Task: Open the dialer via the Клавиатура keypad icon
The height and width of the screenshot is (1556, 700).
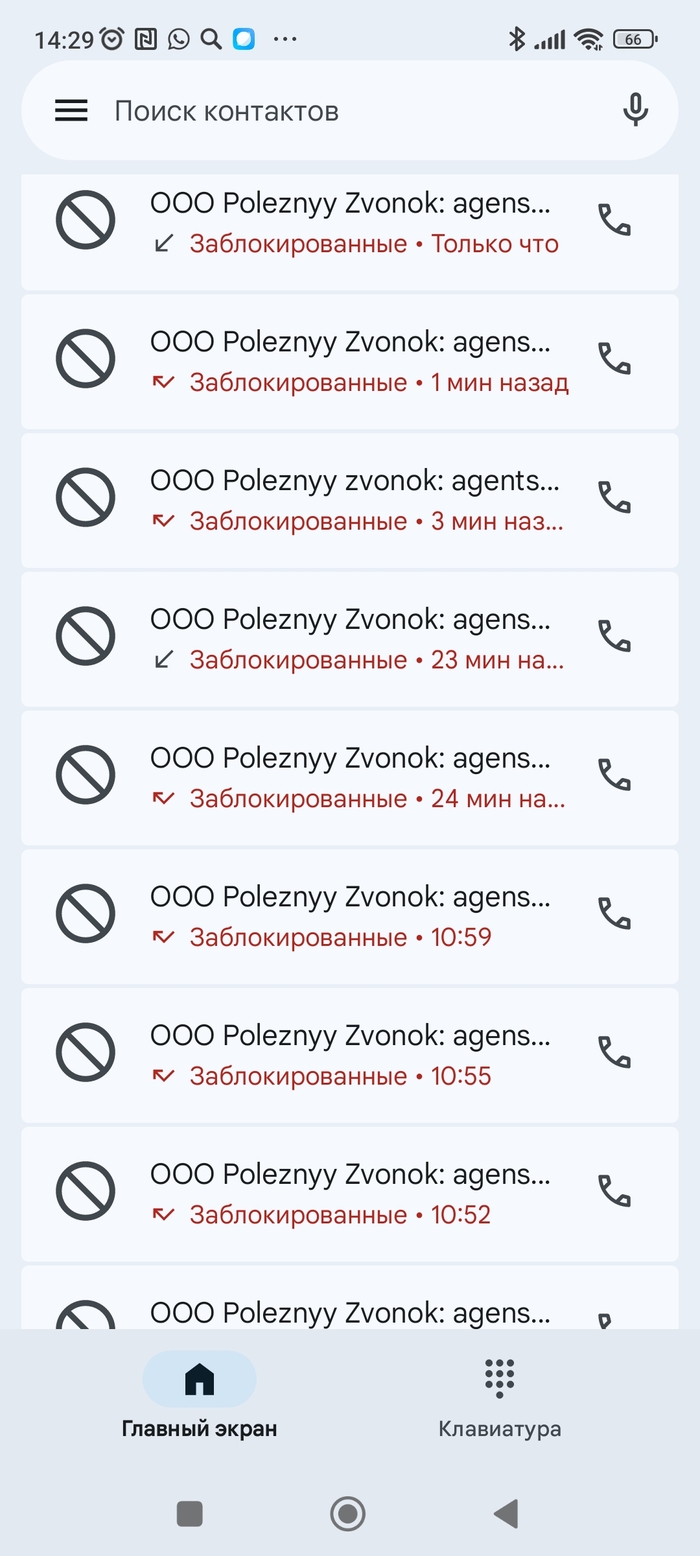Action: click(497, 1378)
